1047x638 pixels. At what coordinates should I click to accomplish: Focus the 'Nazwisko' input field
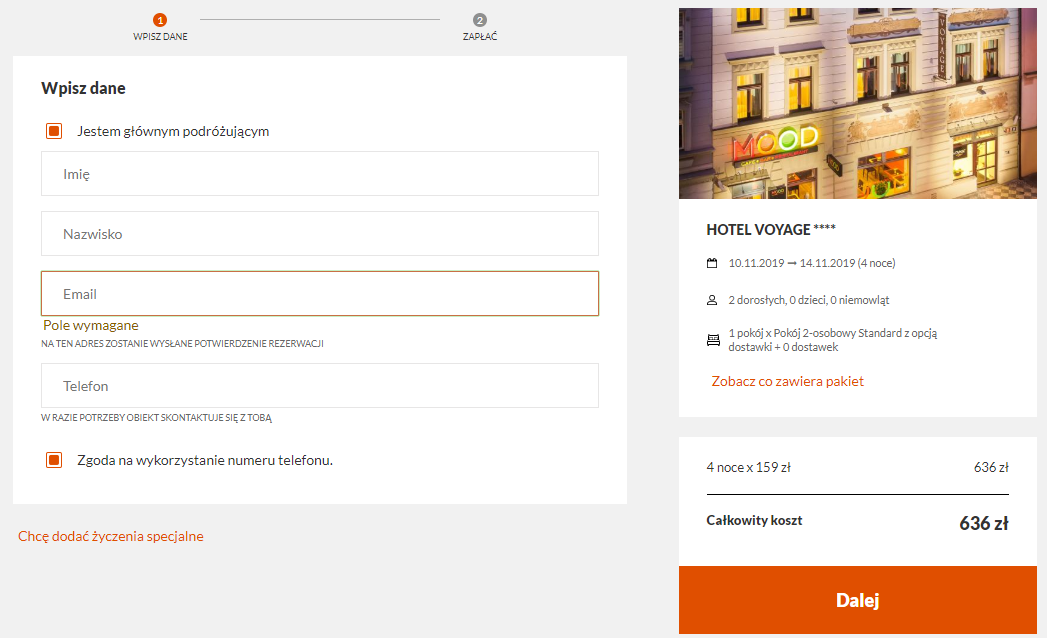click(x=320, y=234)
